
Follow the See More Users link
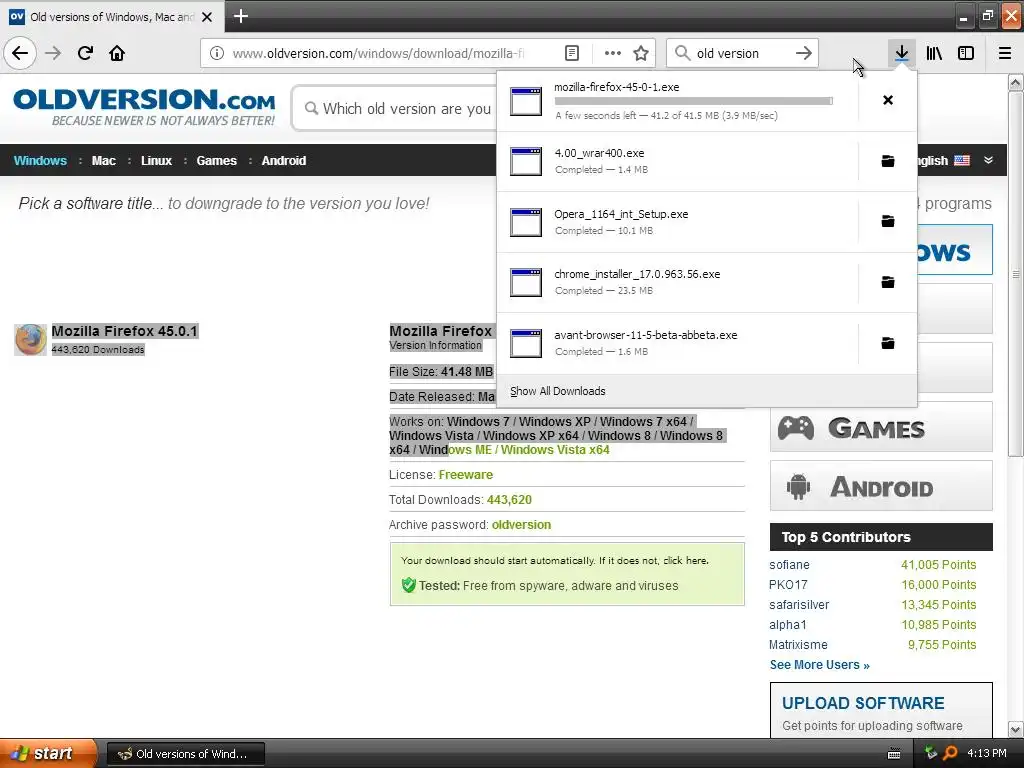[820, 665]
